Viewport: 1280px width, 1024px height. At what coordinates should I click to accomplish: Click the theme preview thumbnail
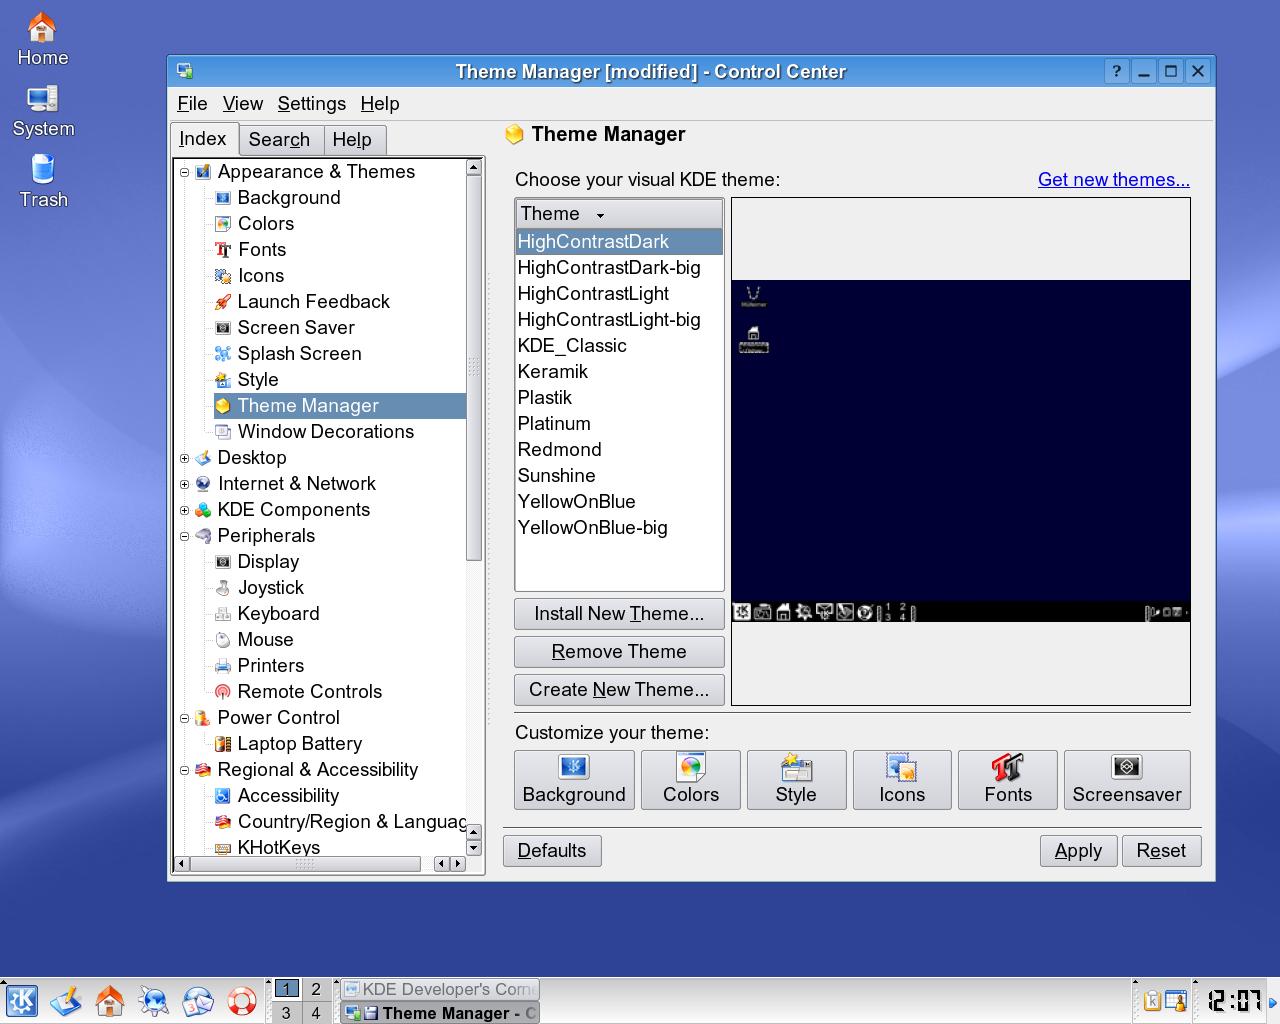point(961,451)
